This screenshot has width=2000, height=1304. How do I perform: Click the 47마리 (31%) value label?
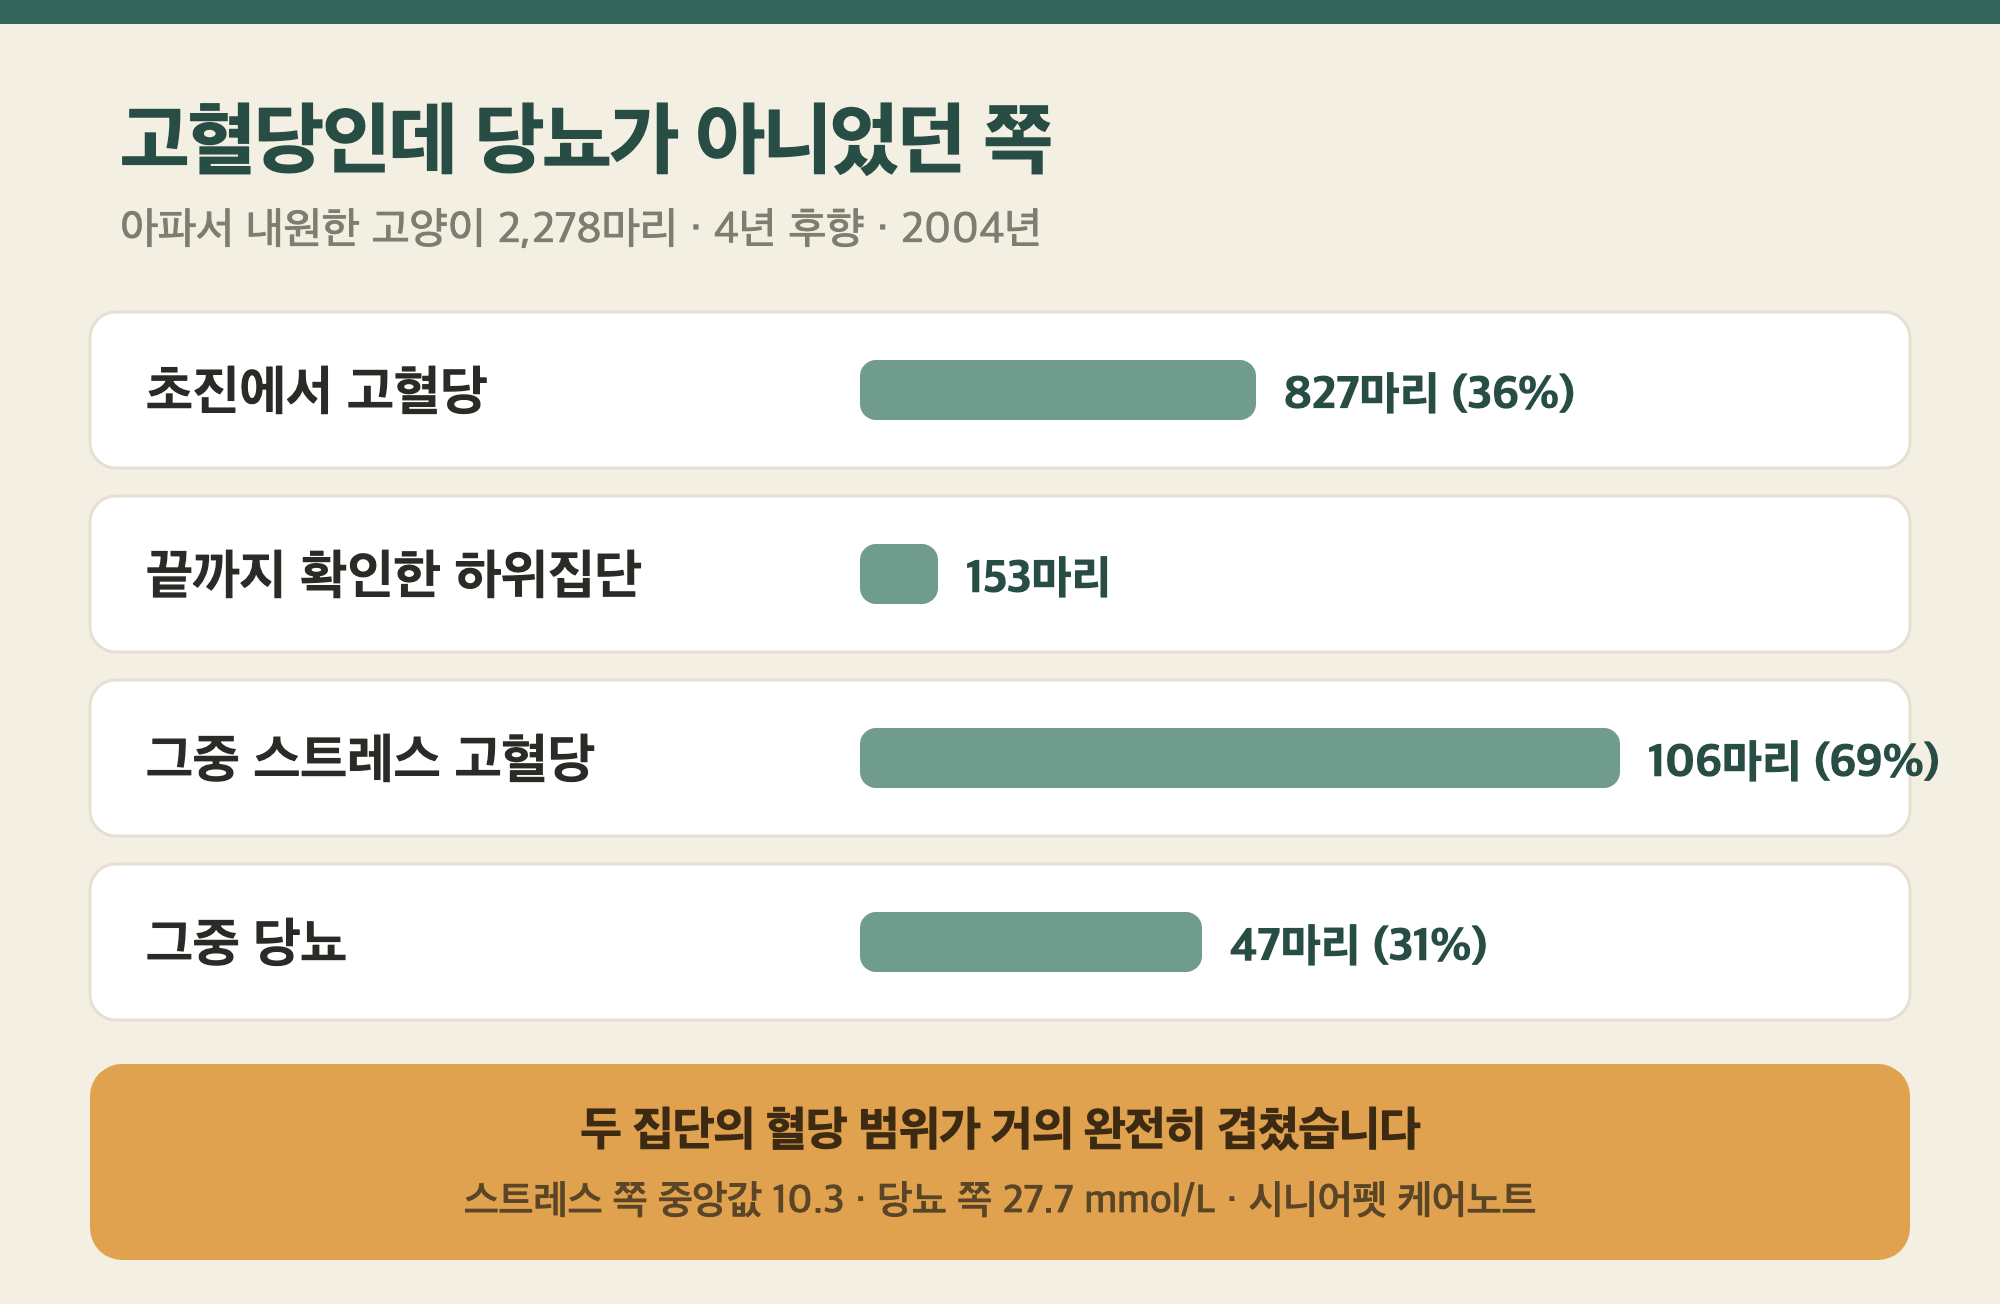[1358, 944]
